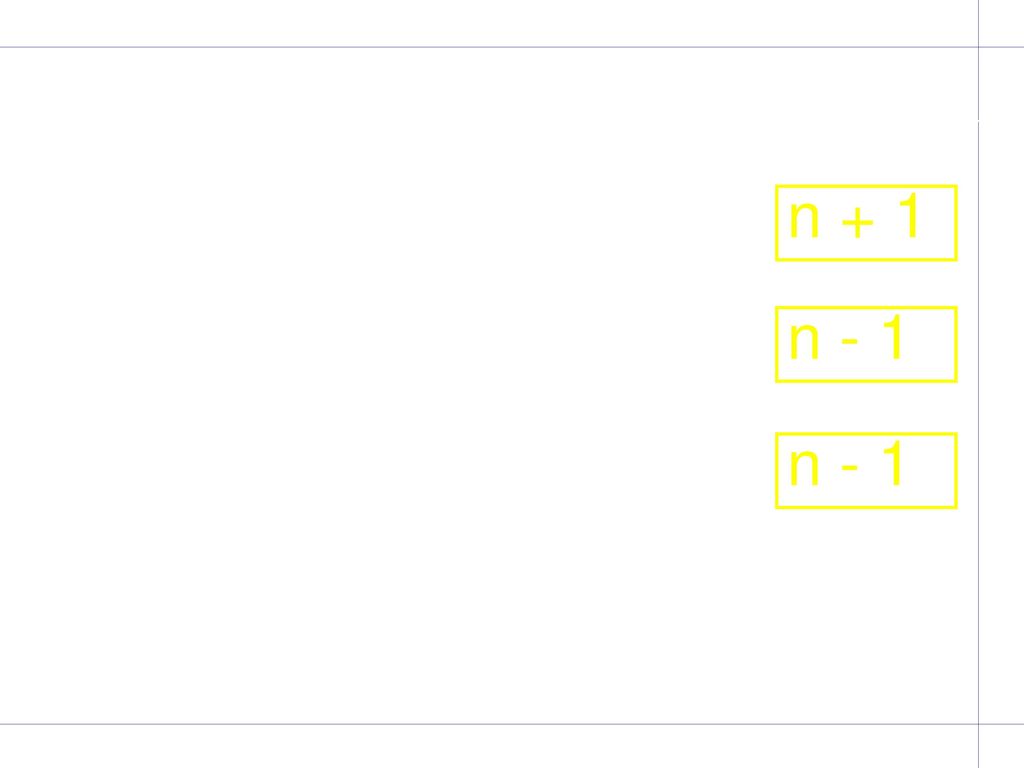Select the vertical gray guide line
1024x768 pixels.
click(x=978, y=384)
